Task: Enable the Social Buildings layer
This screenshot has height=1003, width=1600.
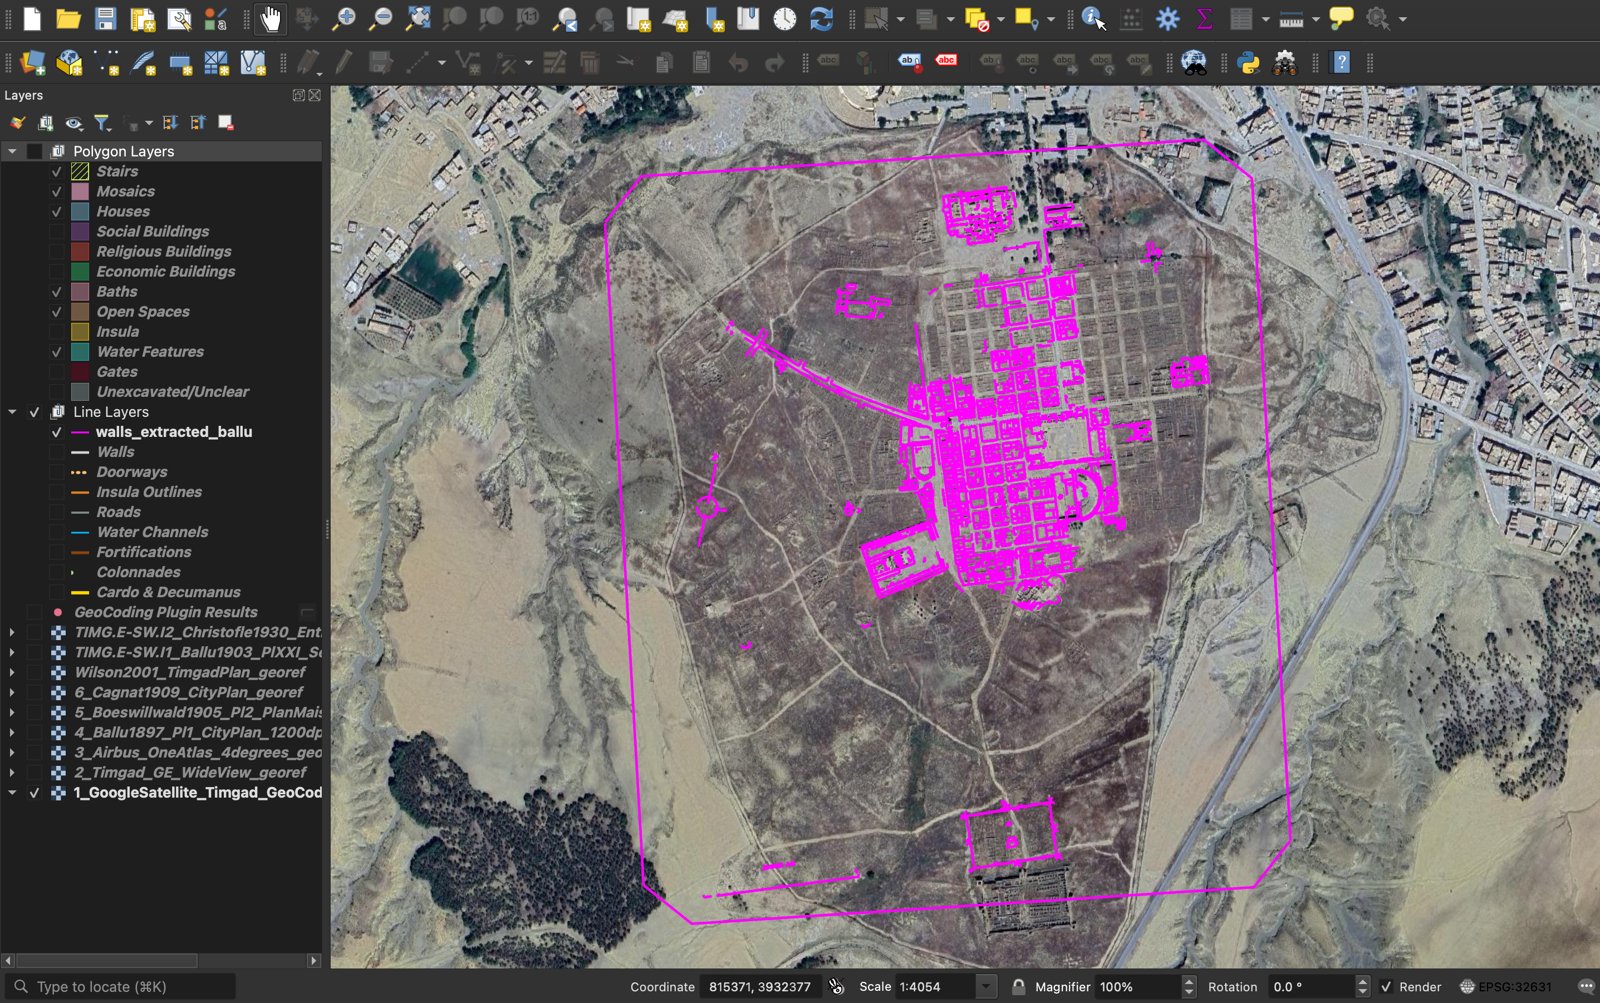Action: click(57, 232)
